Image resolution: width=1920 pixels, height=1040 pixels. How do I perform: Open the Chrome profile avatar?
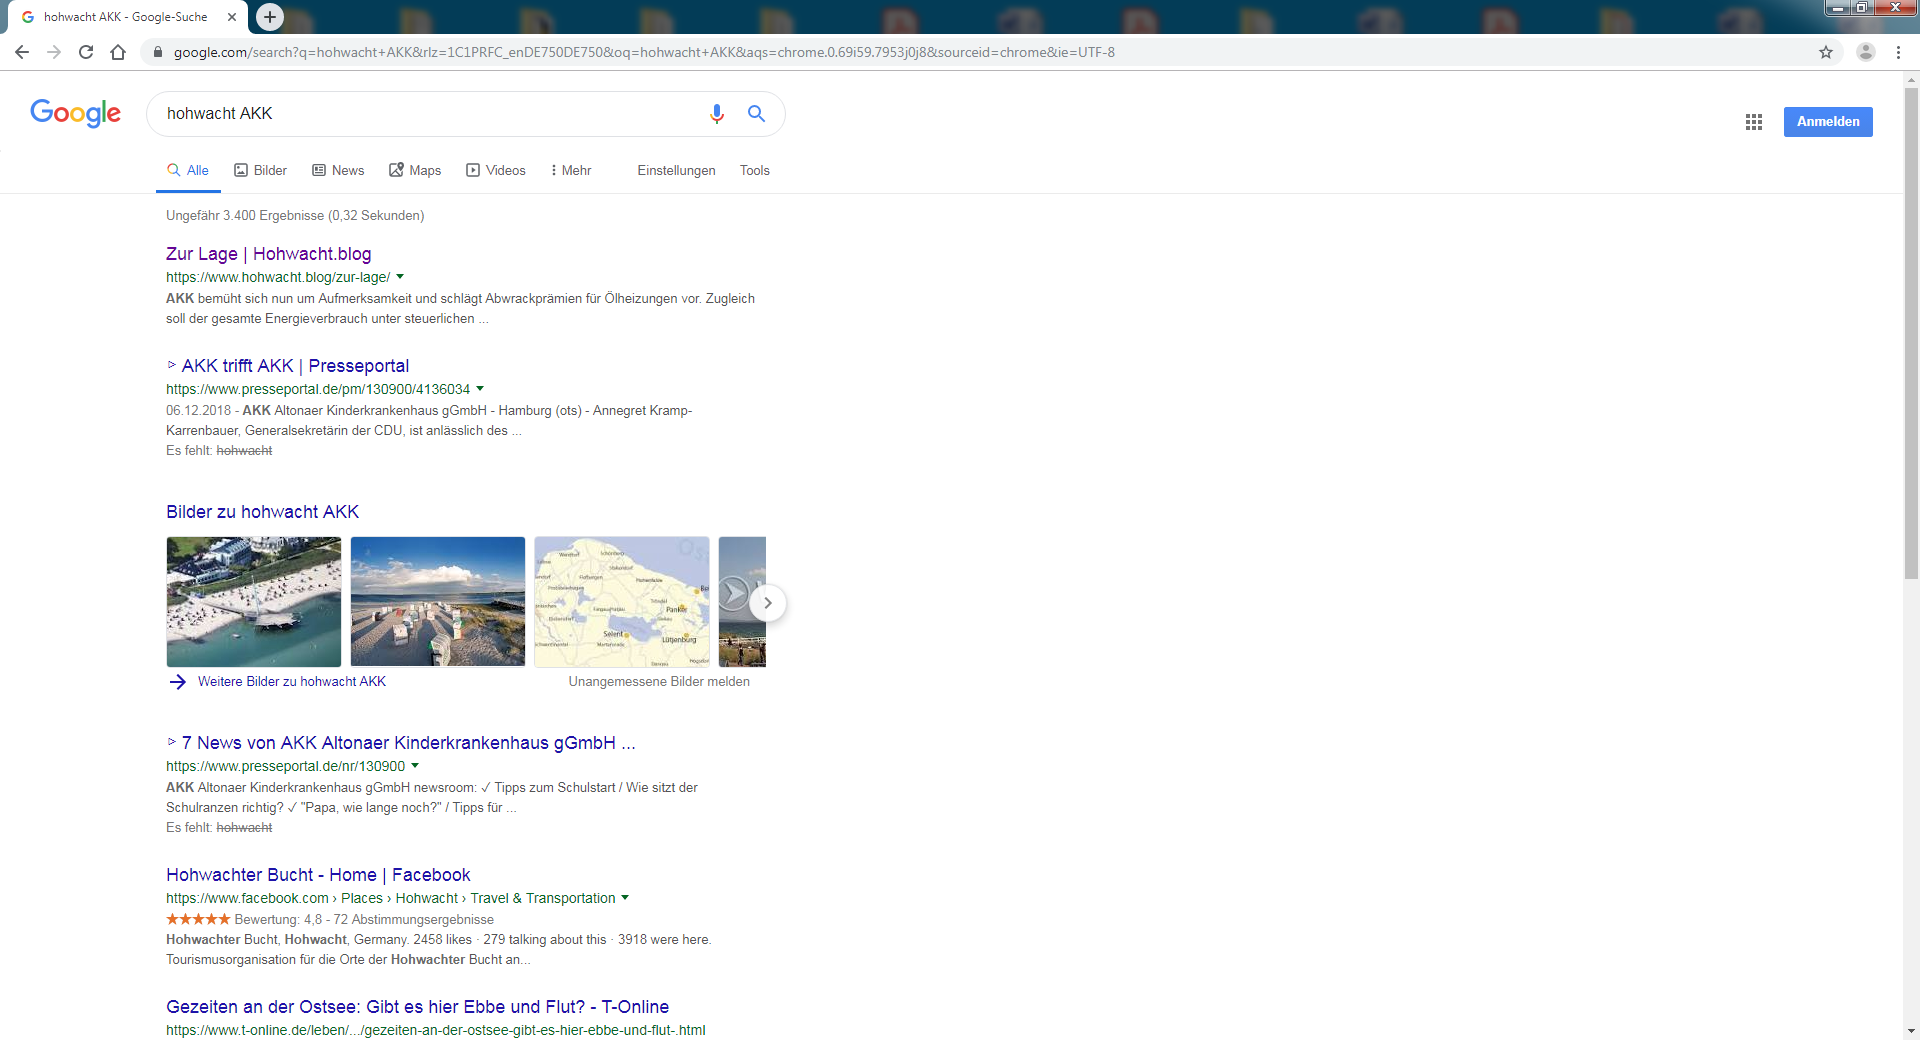[x=1865, y=52]
